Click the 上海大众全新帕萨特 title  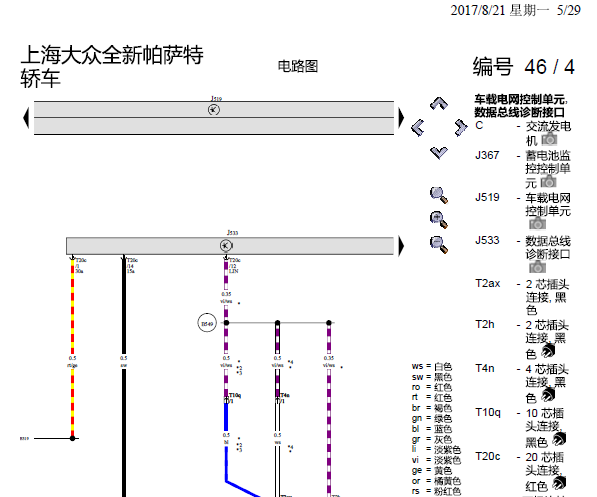click(x=112, y=55)
